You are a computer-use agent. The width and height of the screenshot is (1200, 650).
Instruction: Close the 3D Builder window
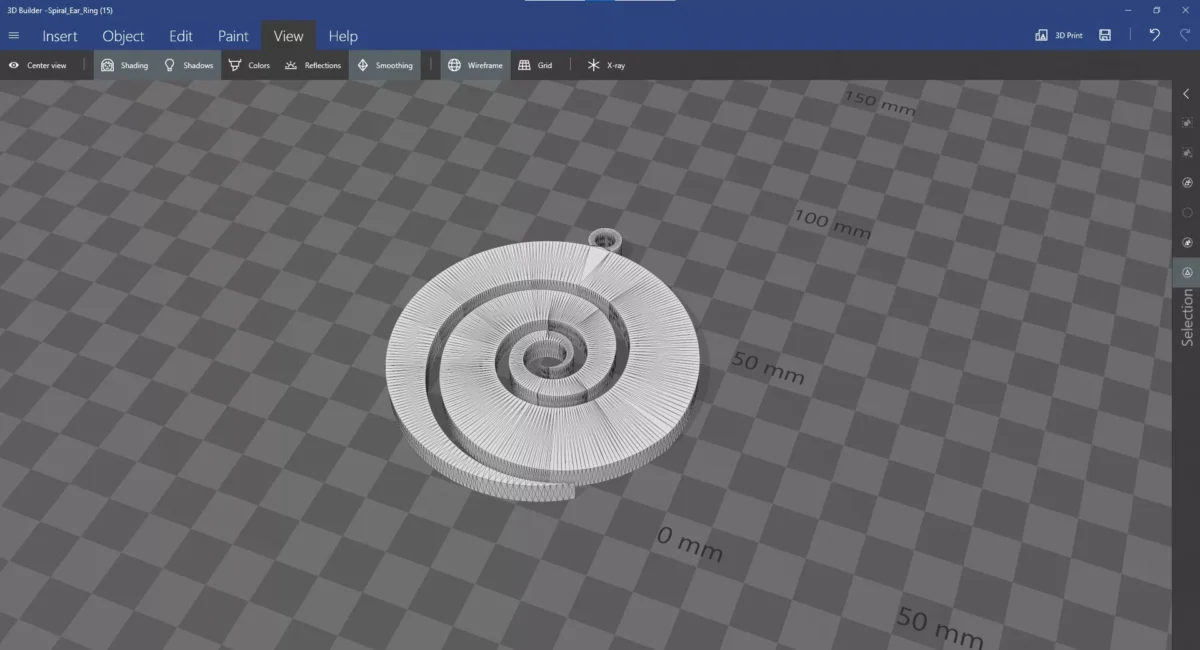coord(1184,9)
